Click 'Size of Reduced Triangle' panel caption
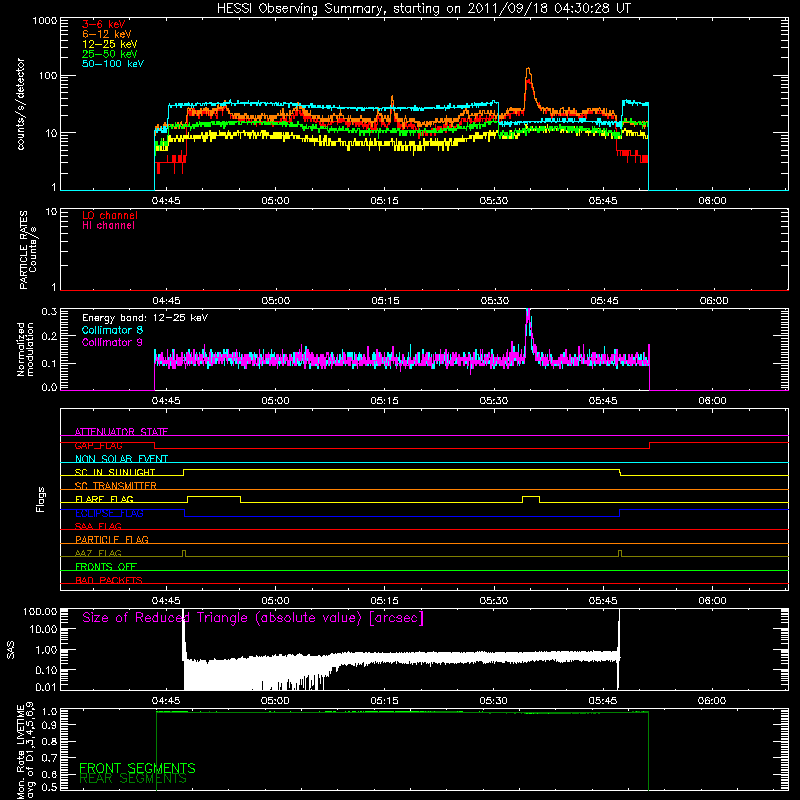 point(253,618)
